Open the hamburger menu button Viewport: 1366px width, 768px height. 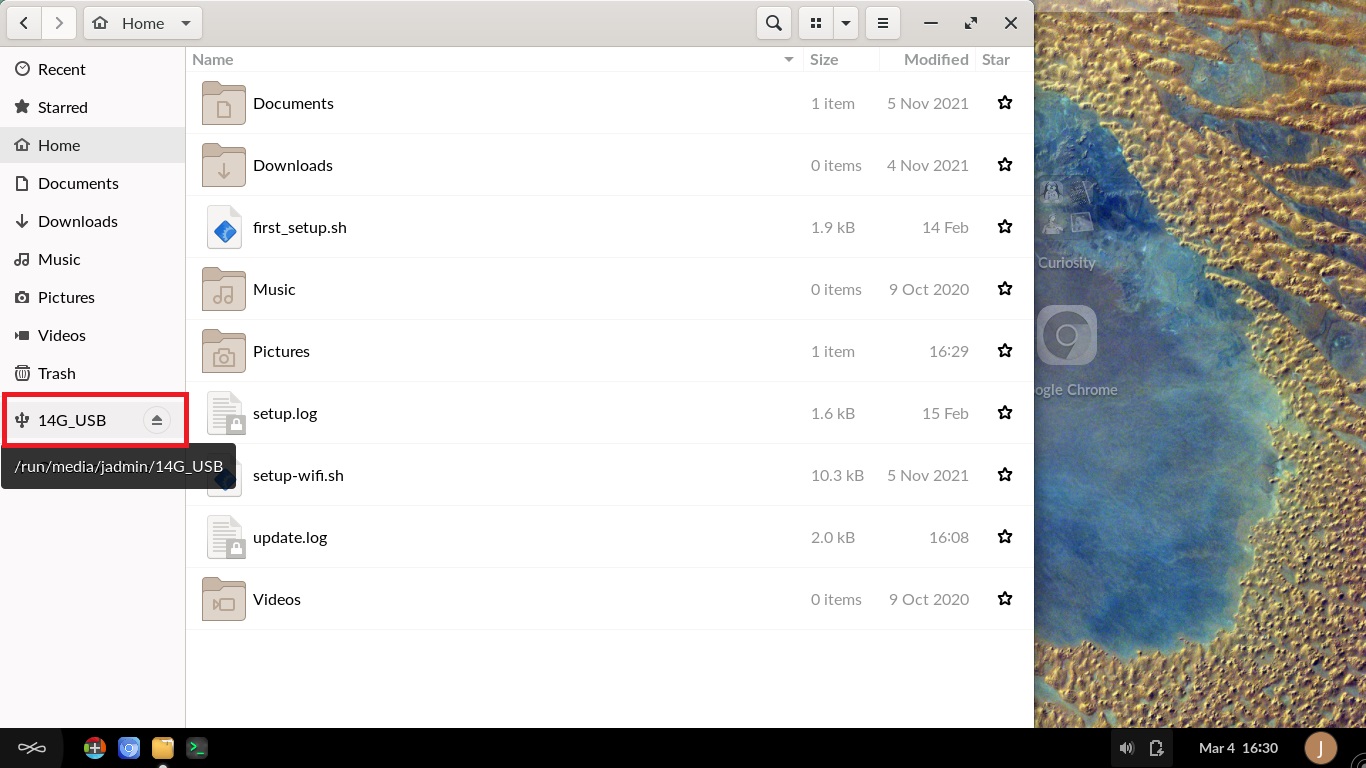coord(882,23)
